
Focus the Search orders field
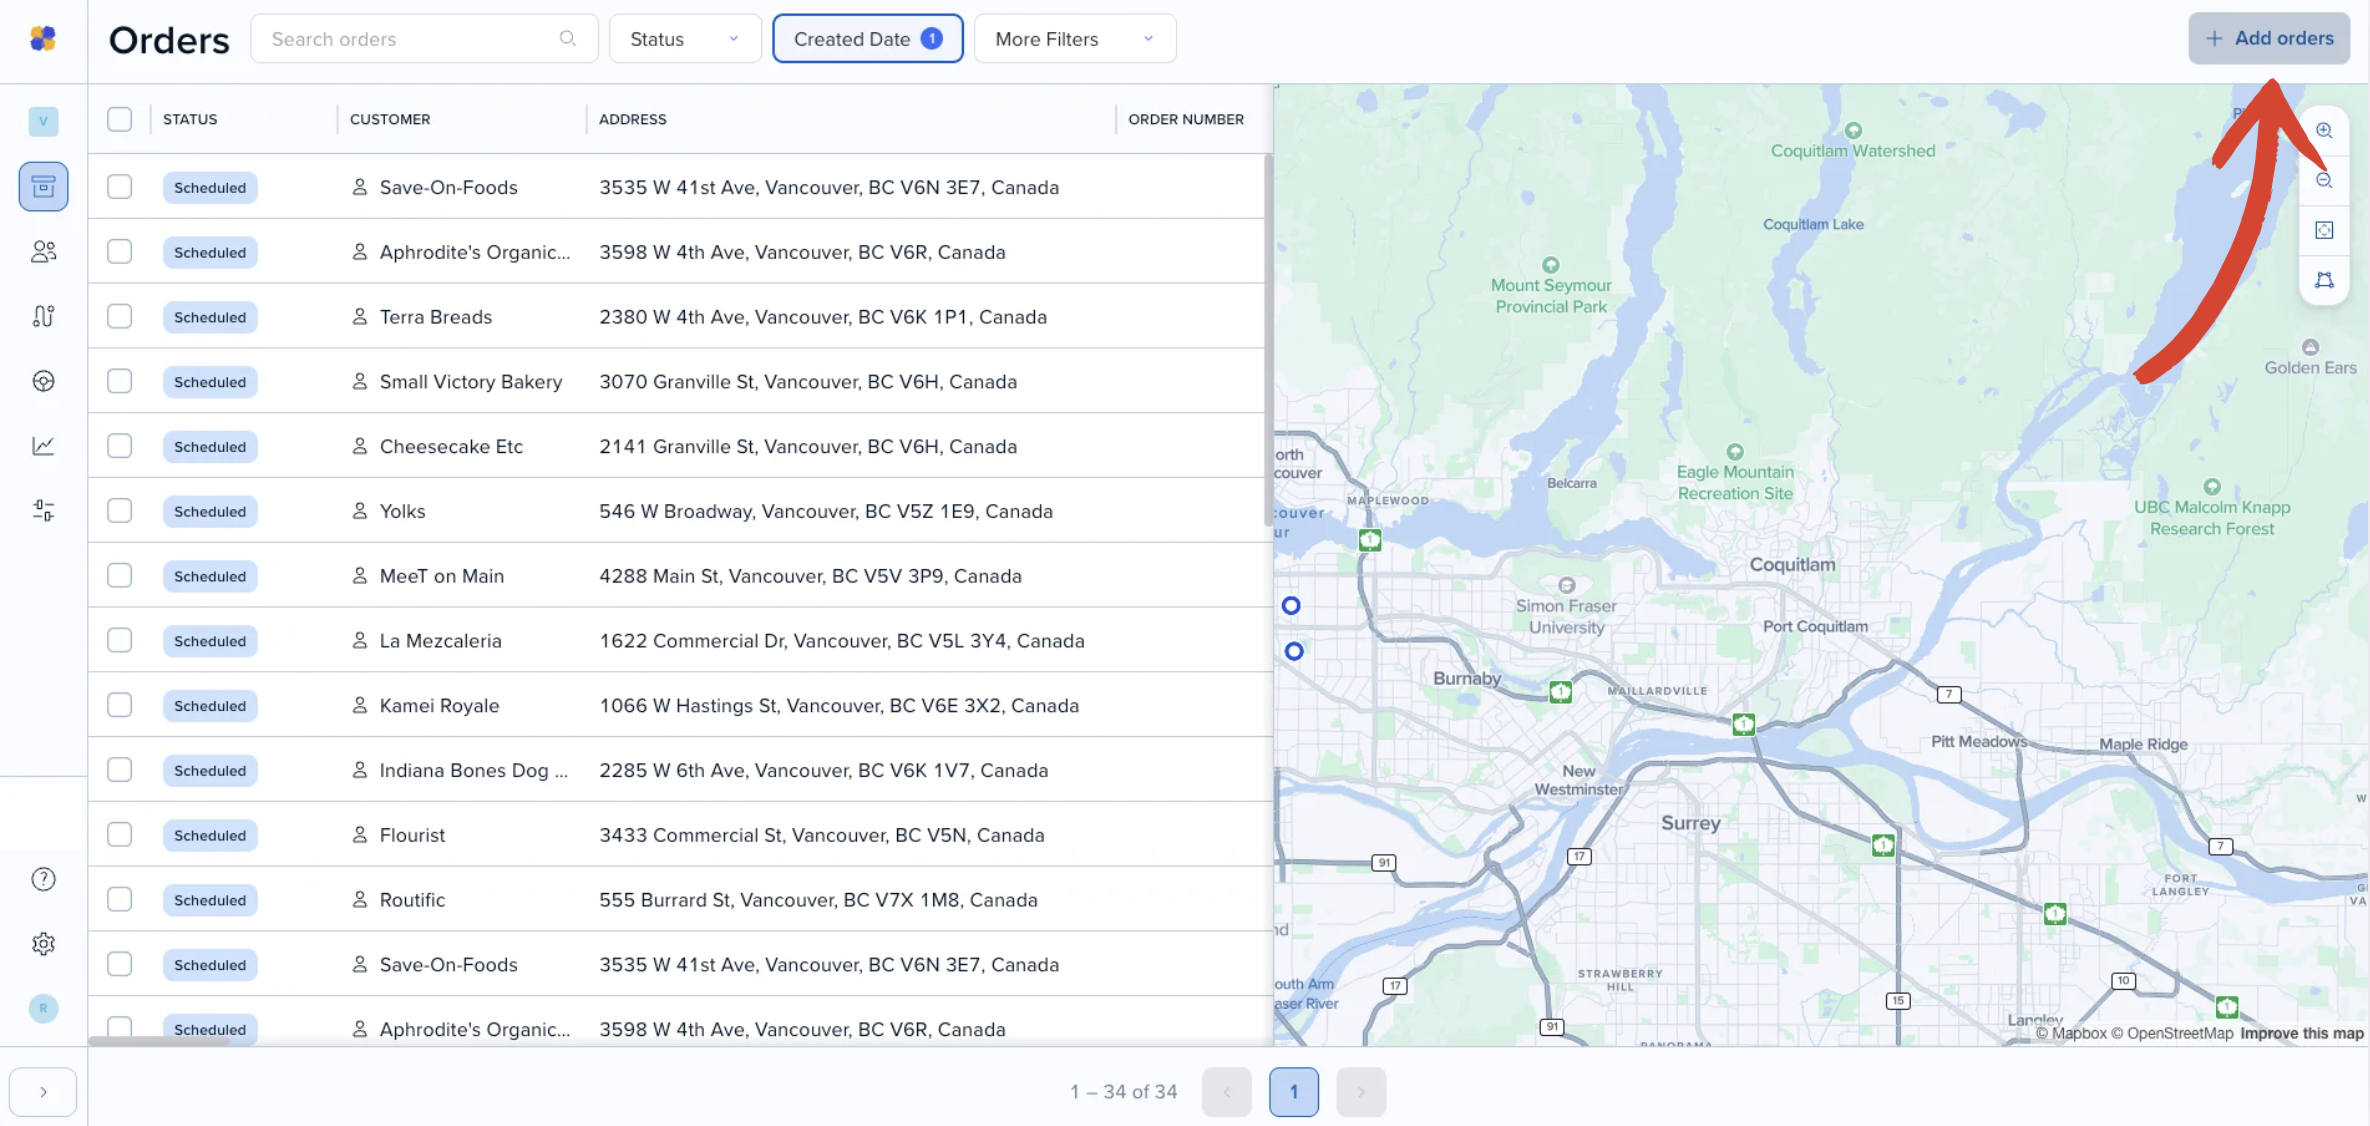424,39
